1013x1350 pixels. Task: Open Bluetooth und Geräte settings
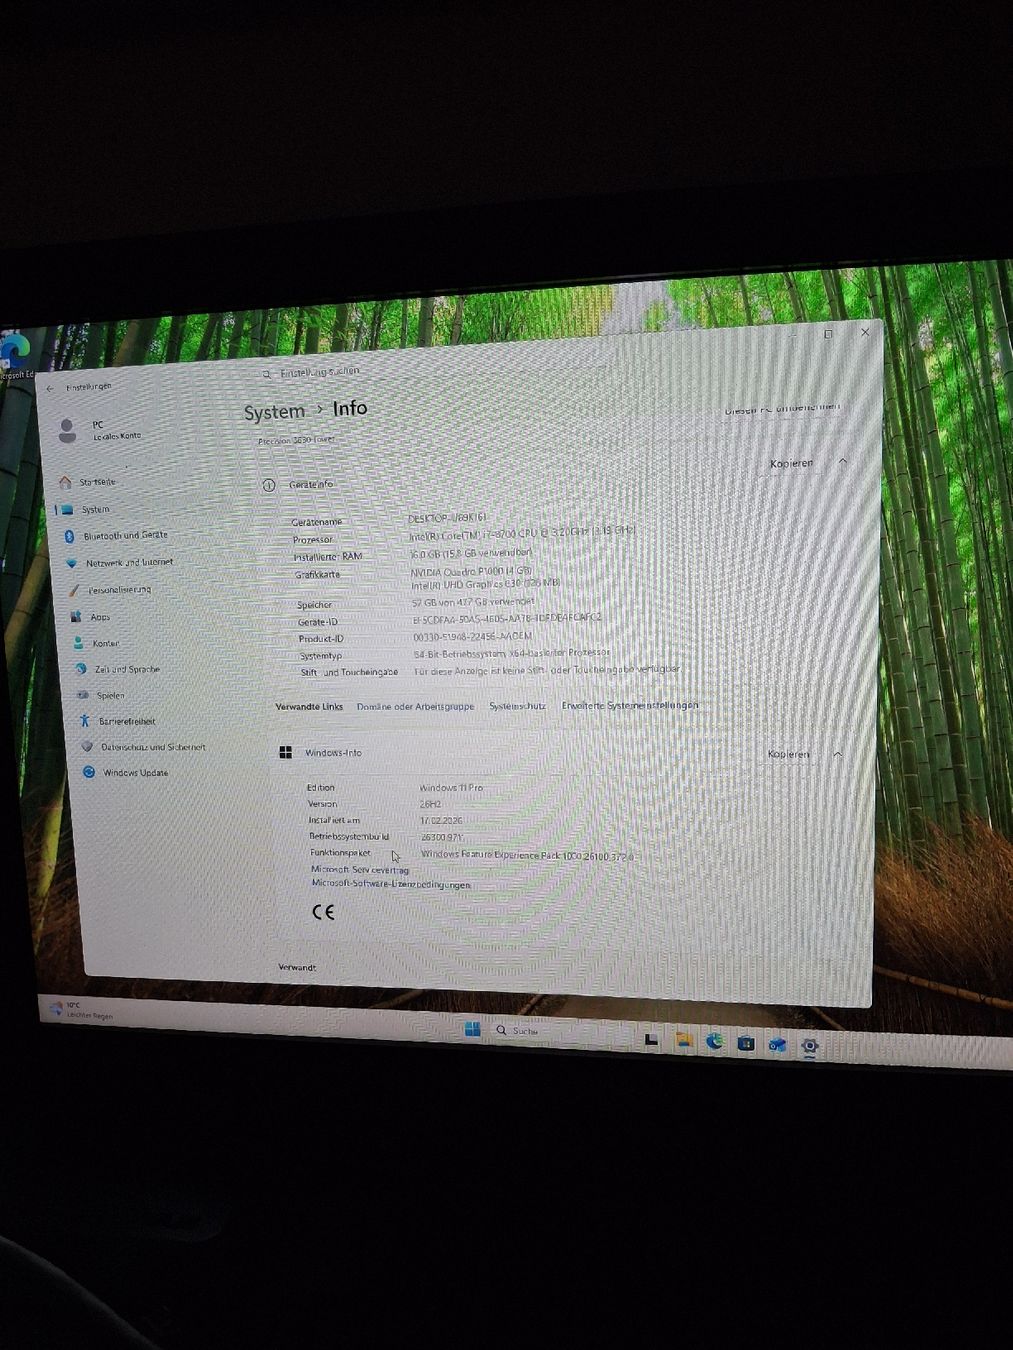tap(124, 535)
